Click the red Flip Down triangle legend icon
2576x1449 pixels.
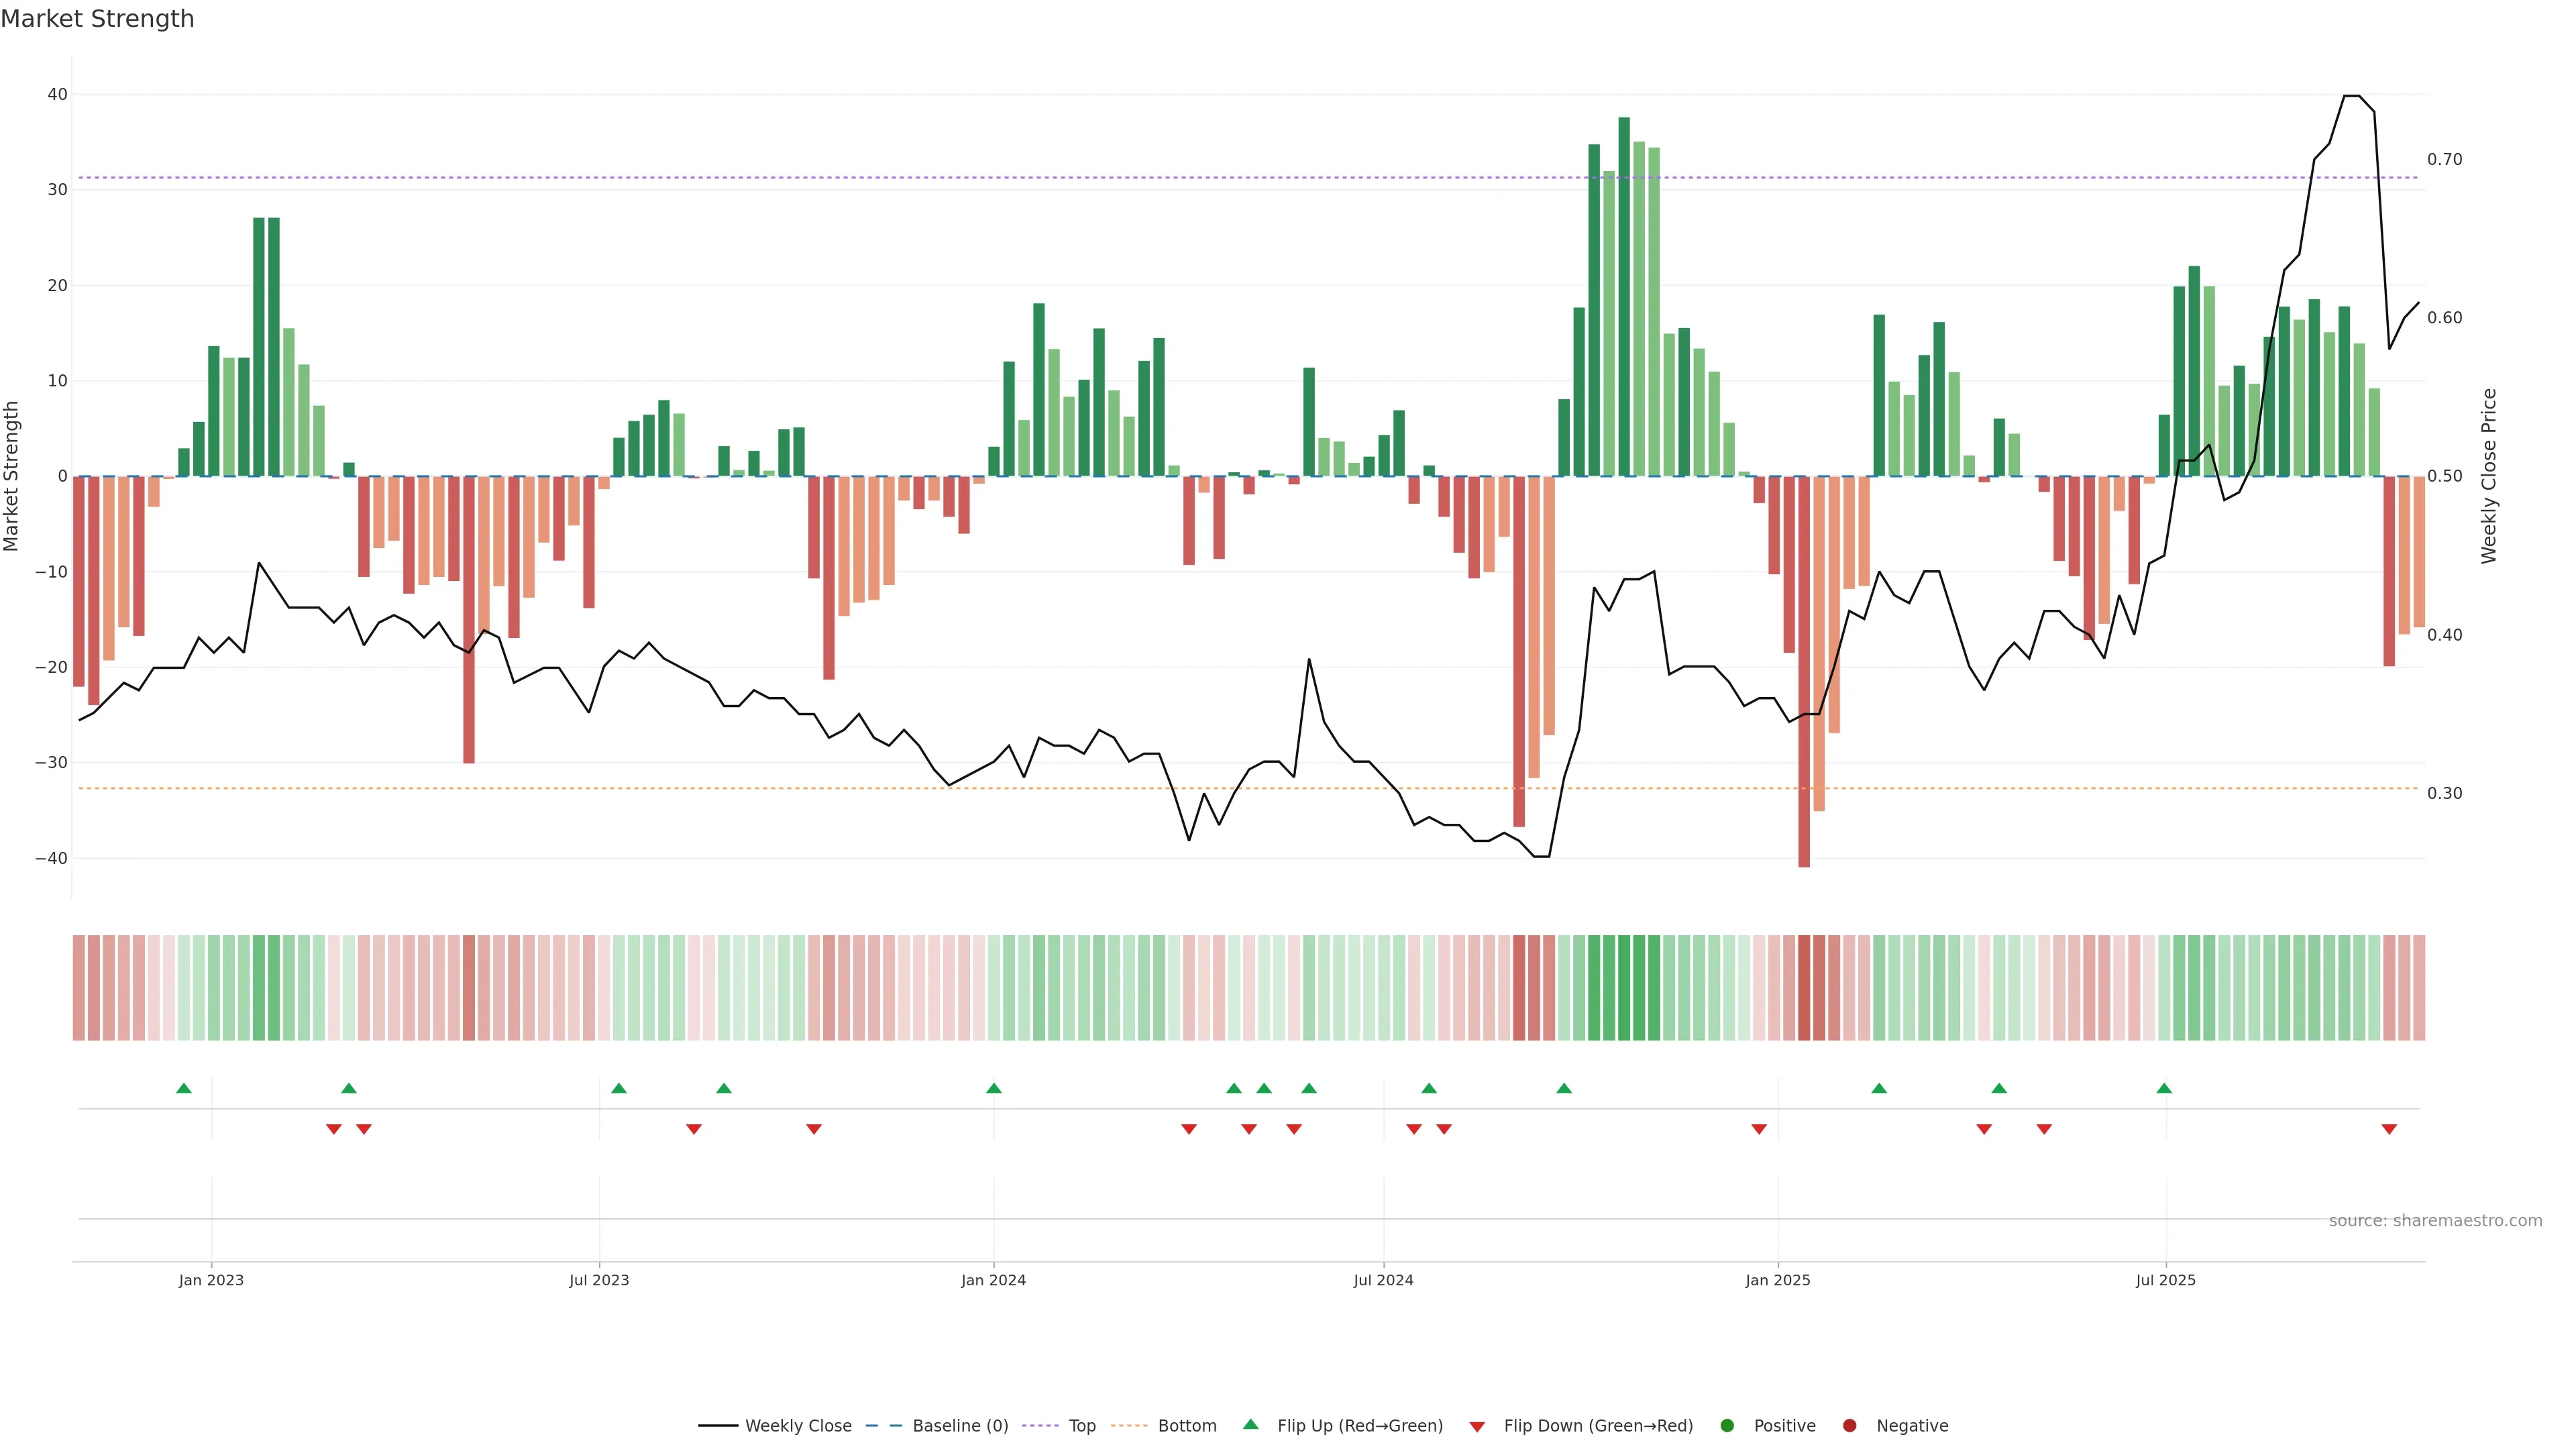pyautogui.click(x=1477, y=1427)
